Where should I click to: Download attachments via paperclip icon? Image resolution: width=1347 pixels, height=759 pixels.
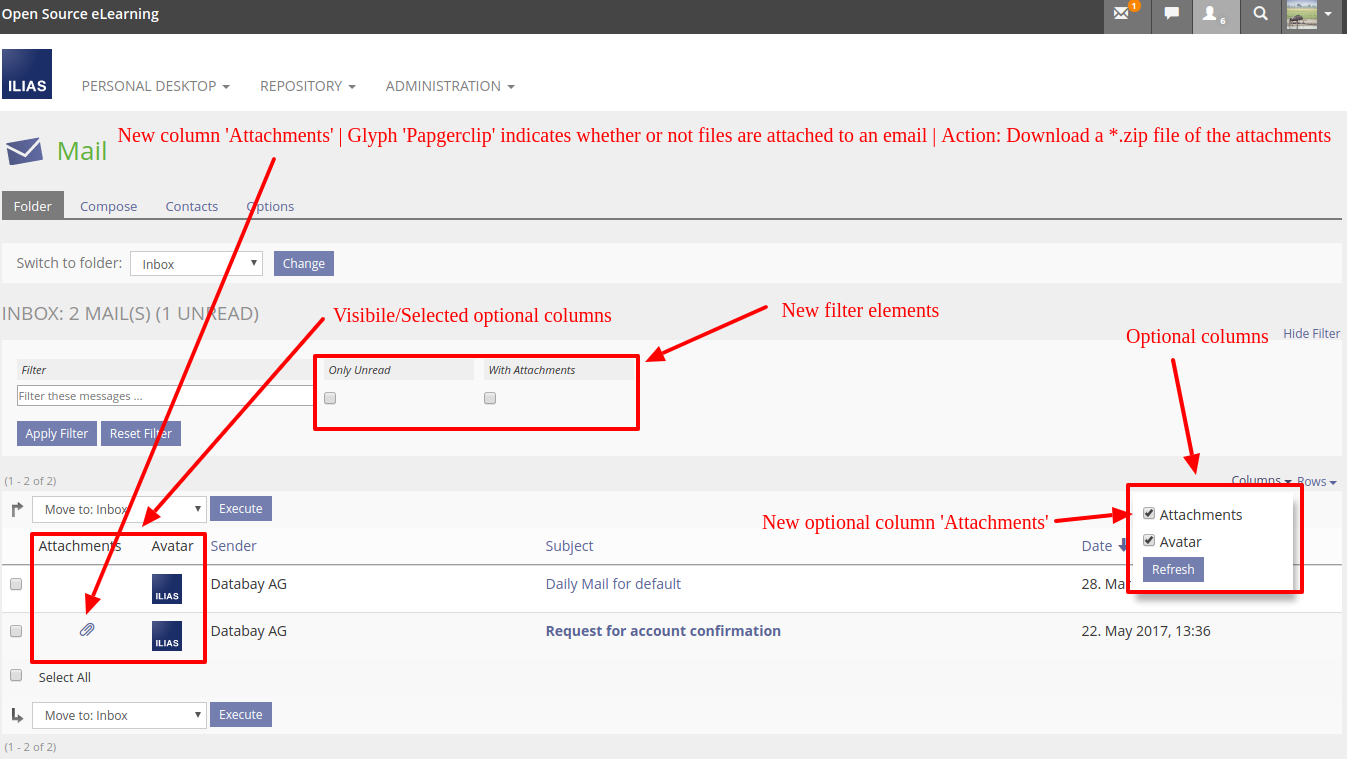[x=87, y=630]
